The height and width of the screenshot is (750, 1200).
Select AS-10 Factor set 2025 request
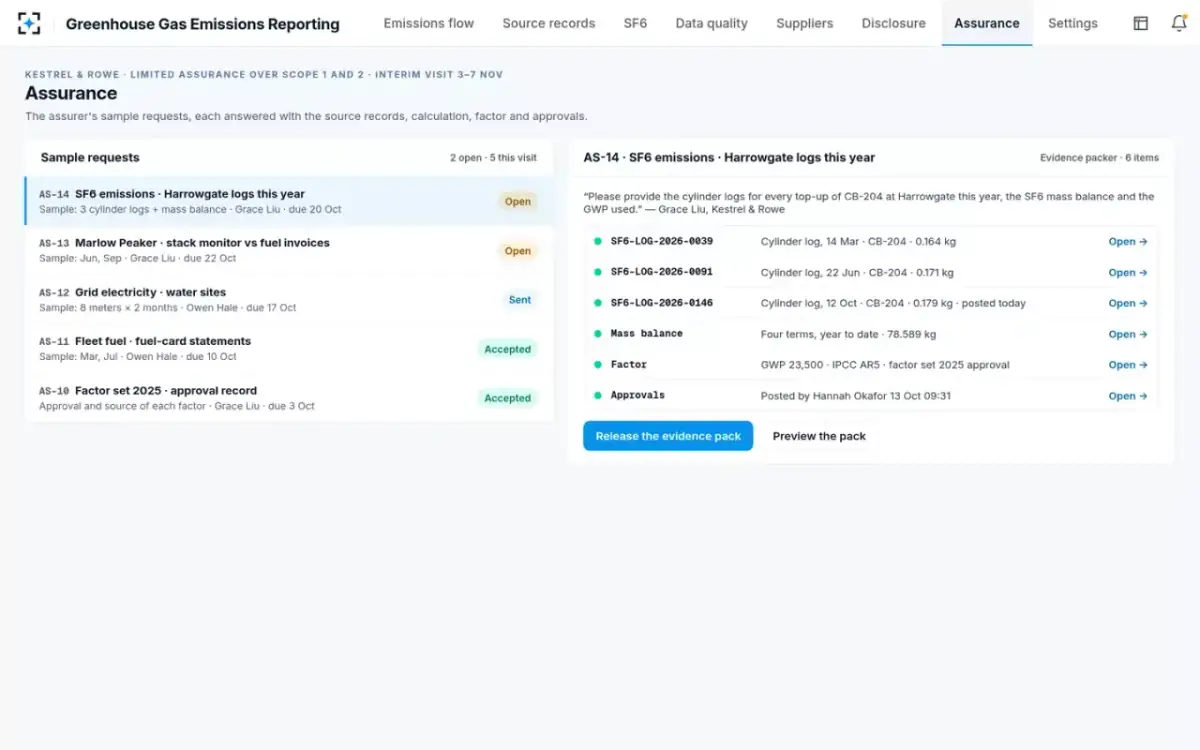289,397
